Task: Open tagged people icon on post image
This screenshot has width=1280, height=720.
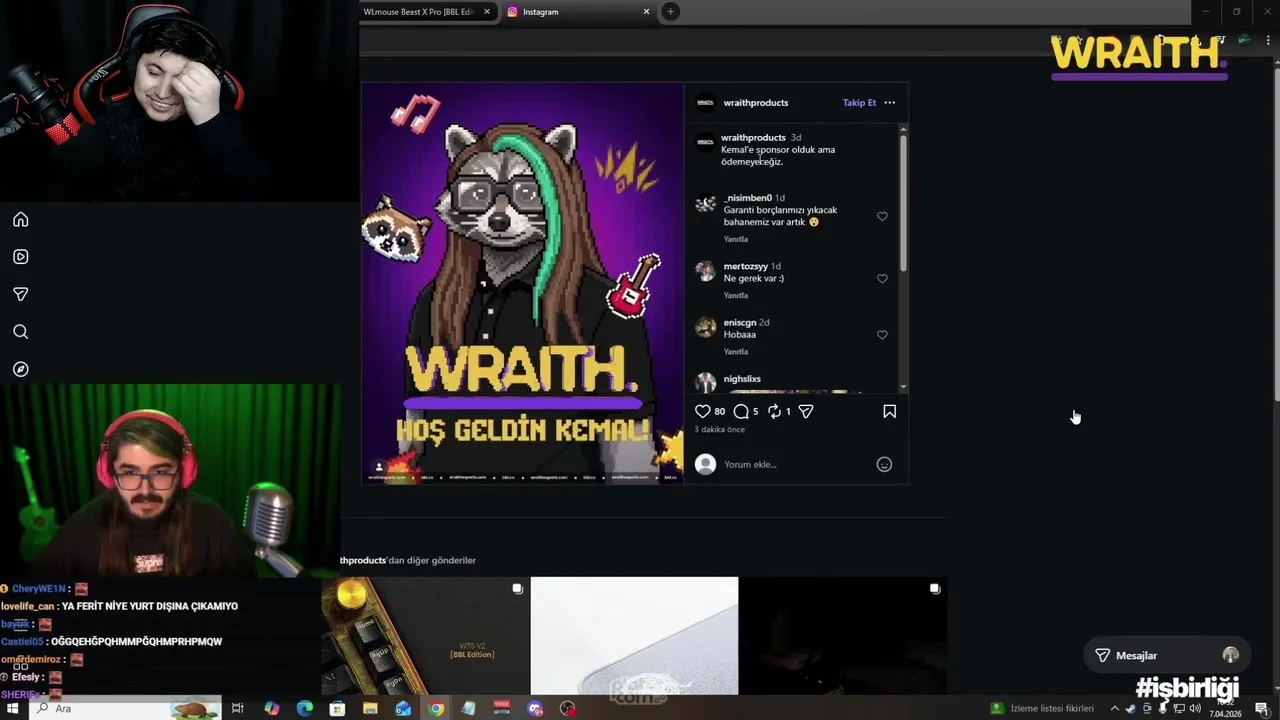Action: (x=379, y=467)
